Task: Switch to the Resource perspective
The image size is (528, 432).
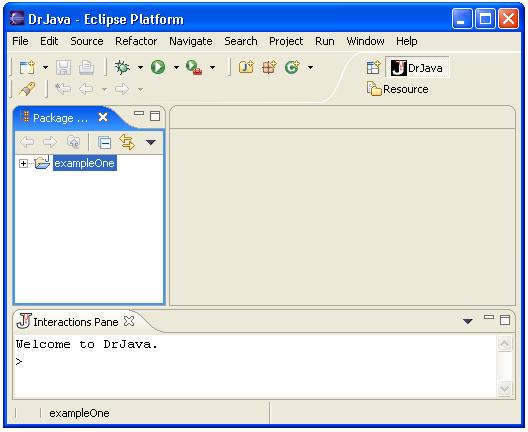Action: pos(398,89)
